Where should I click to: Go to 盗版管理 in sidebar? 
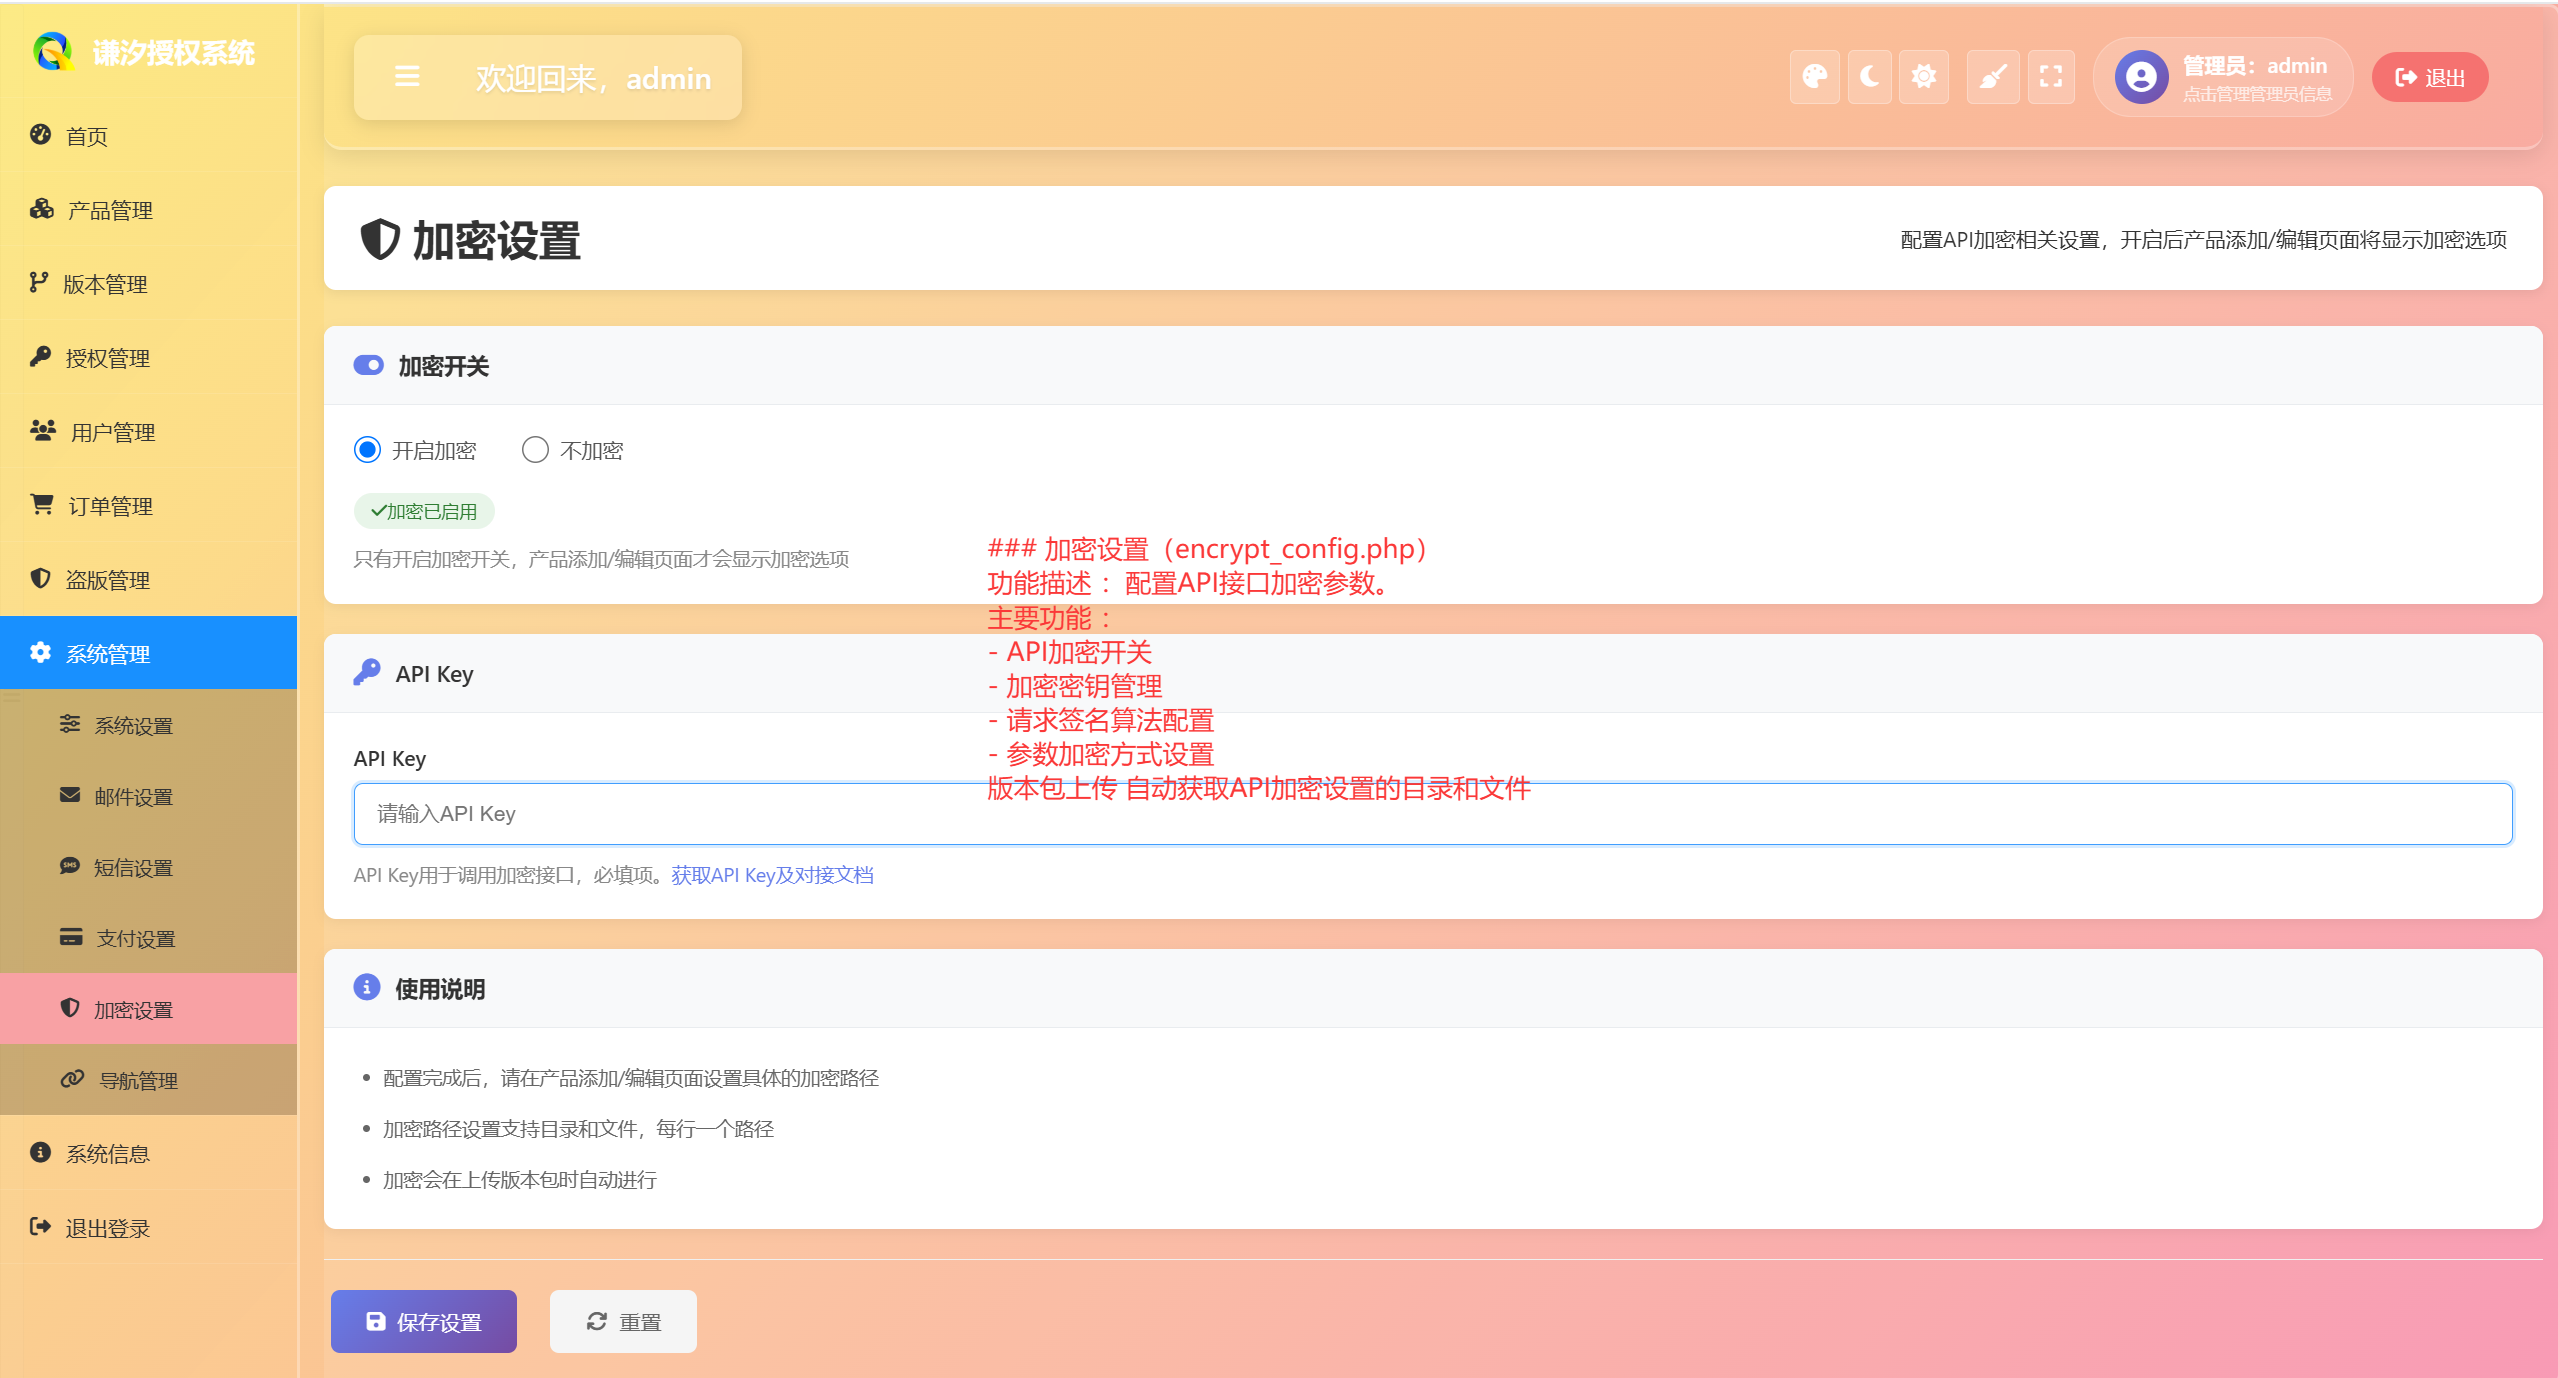click(x=148, y=580)
